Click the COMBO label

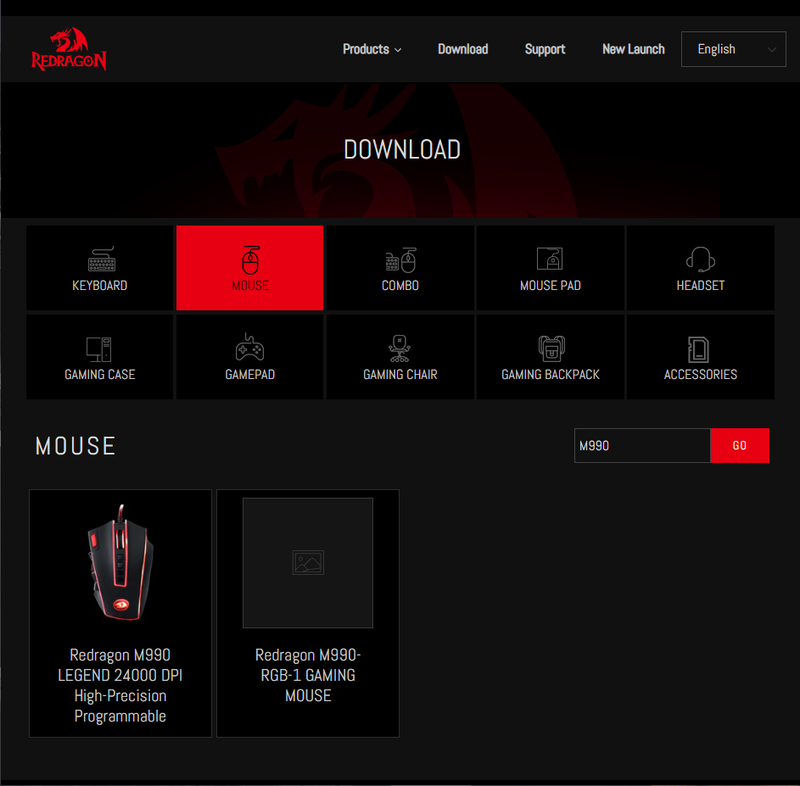click(x=401, y=286)
